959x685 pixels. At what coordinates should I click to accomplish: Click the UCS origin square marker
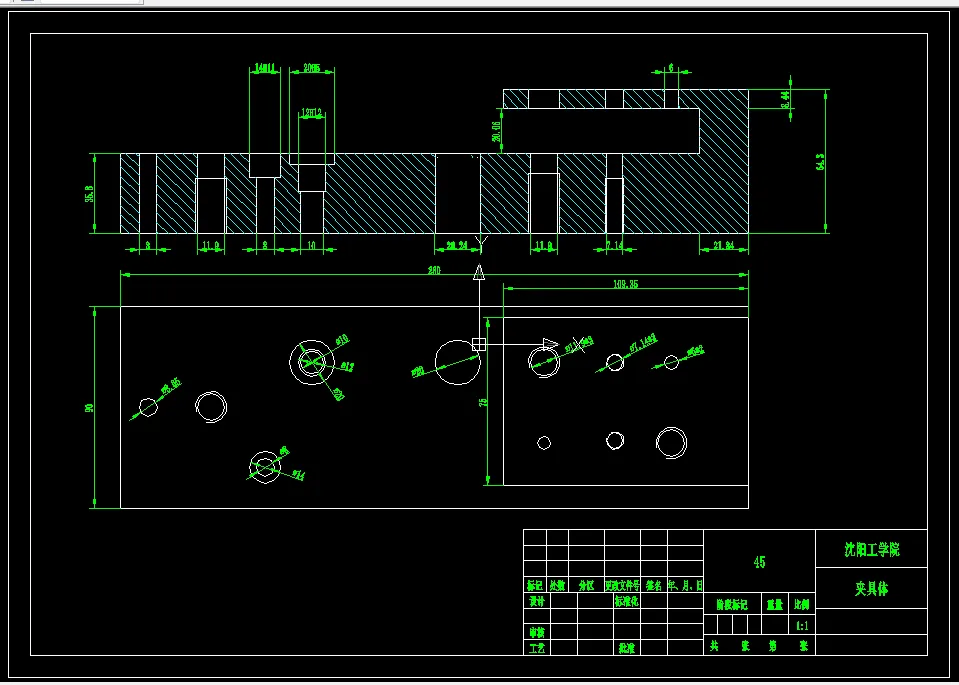click(x=479, y=344)
